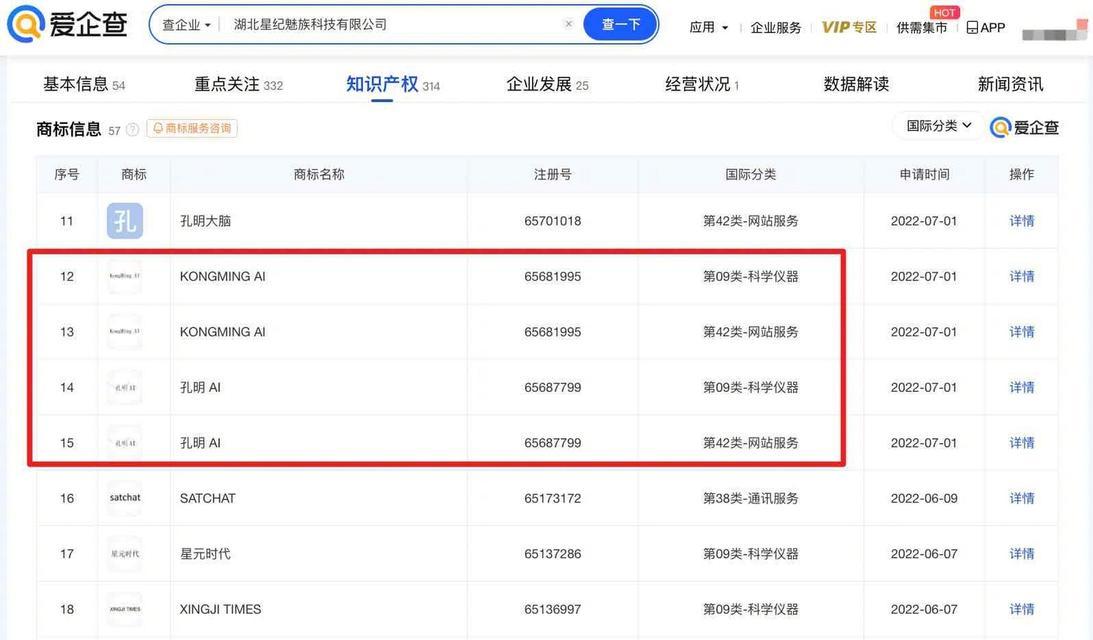The image size is (1093, 640).
Task: Click the 第09类-科学仪器 cell for XINGJI TIMES
Action: [x=751, y=609]
